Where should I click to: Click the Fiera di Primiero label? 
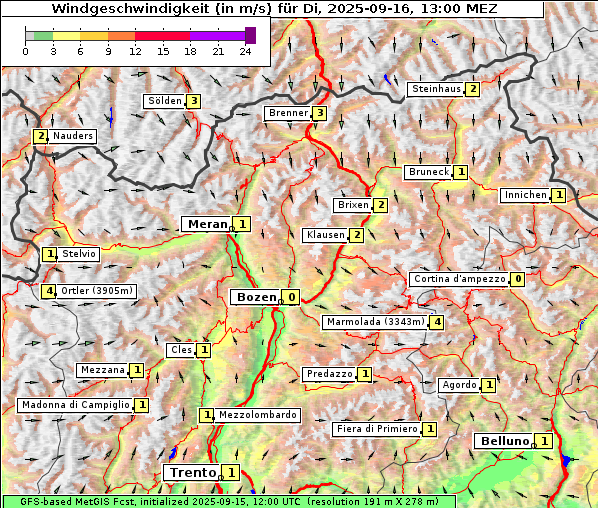coord(377,429)
